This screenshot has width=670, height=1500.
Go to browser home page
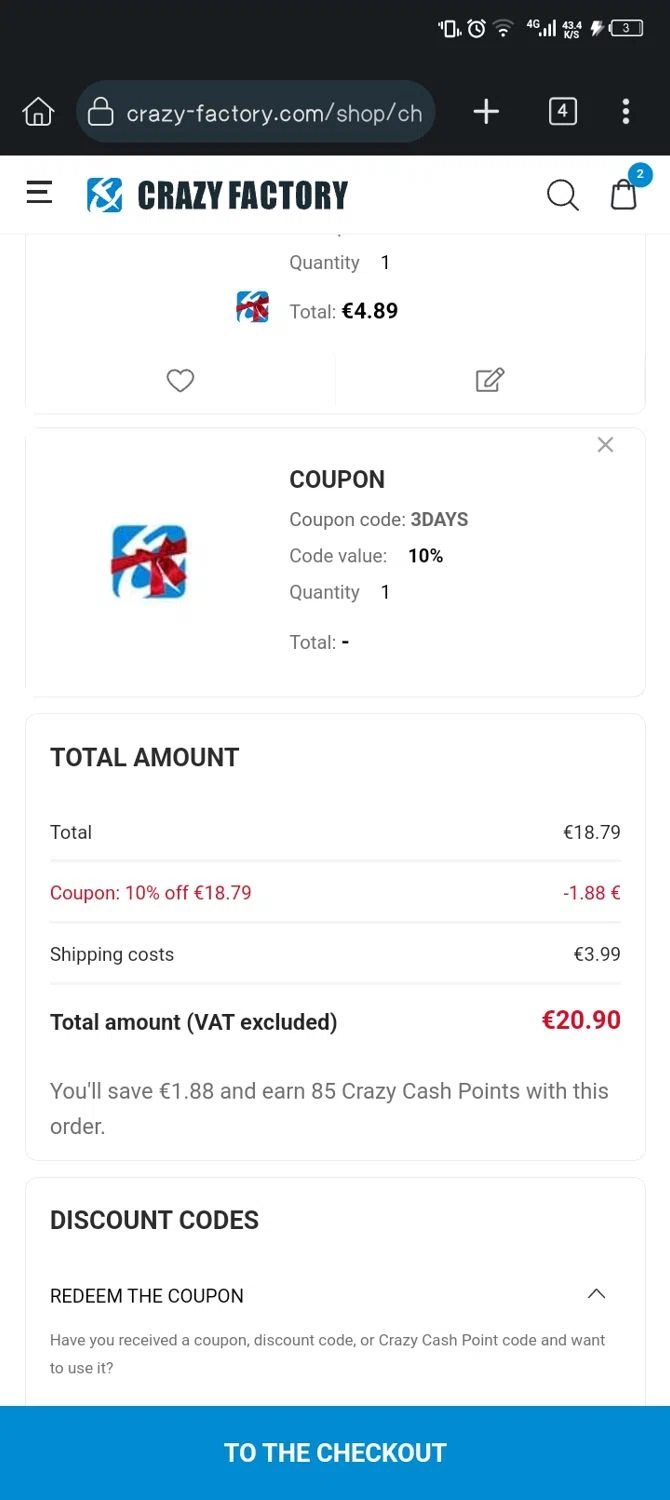point(38,111)
